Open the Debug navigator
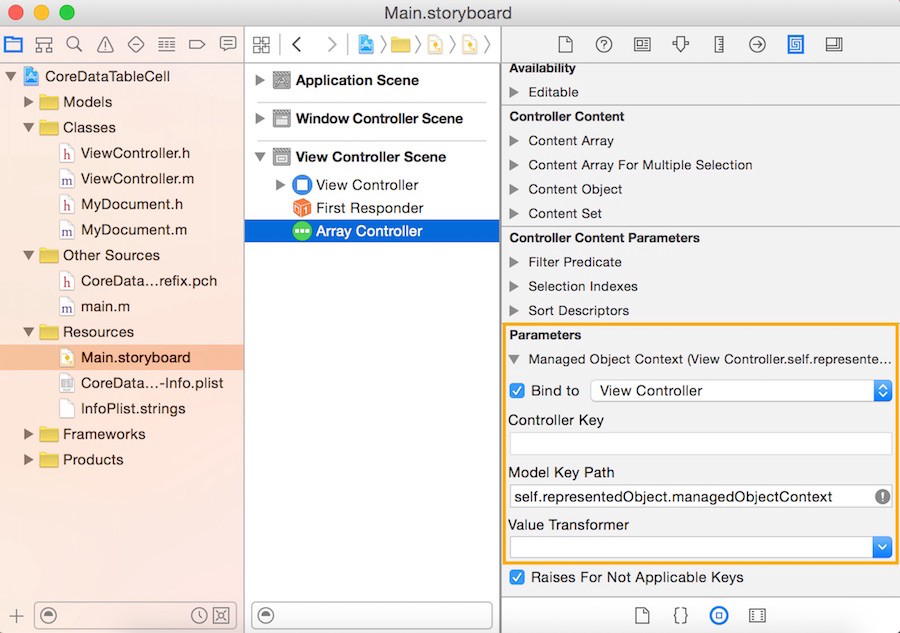This screenshot has width=900, height=633. coord(166,44)
